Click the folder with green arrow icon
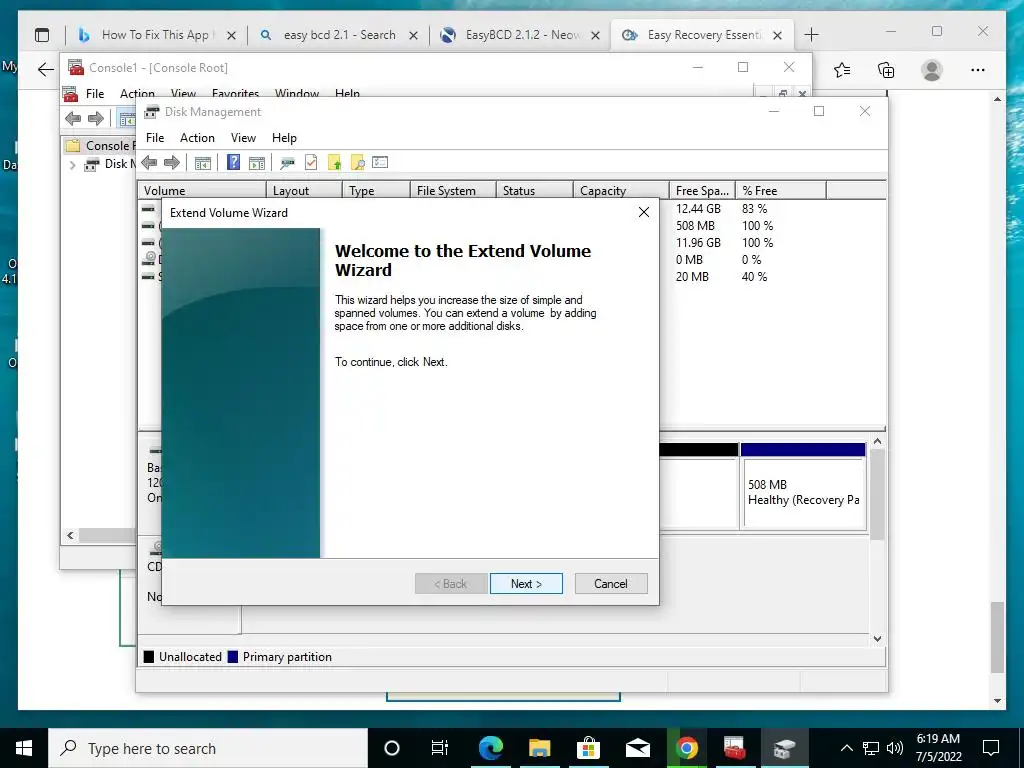Screen dimensions: 1024x768 (334, 163)
